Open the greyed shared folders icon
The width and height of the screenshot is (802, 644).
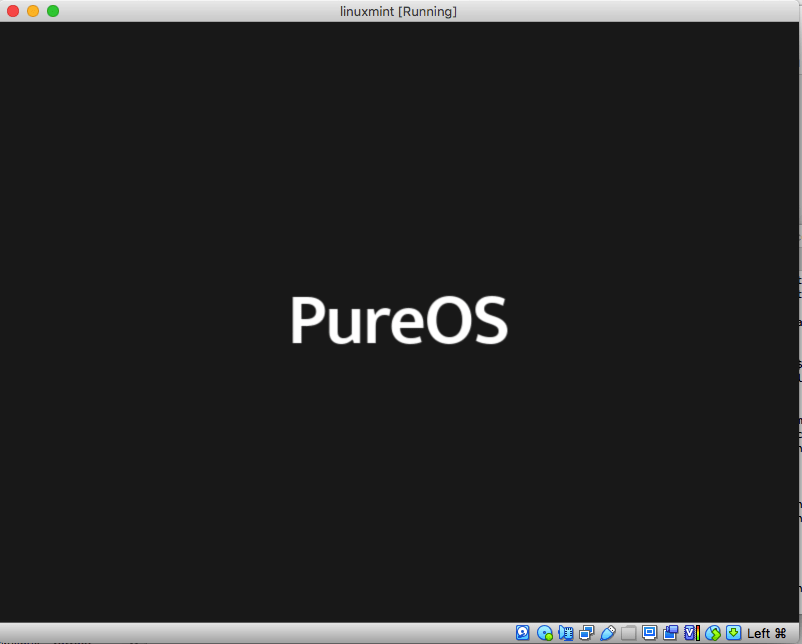pyautogui.click(x=629, y=633)
